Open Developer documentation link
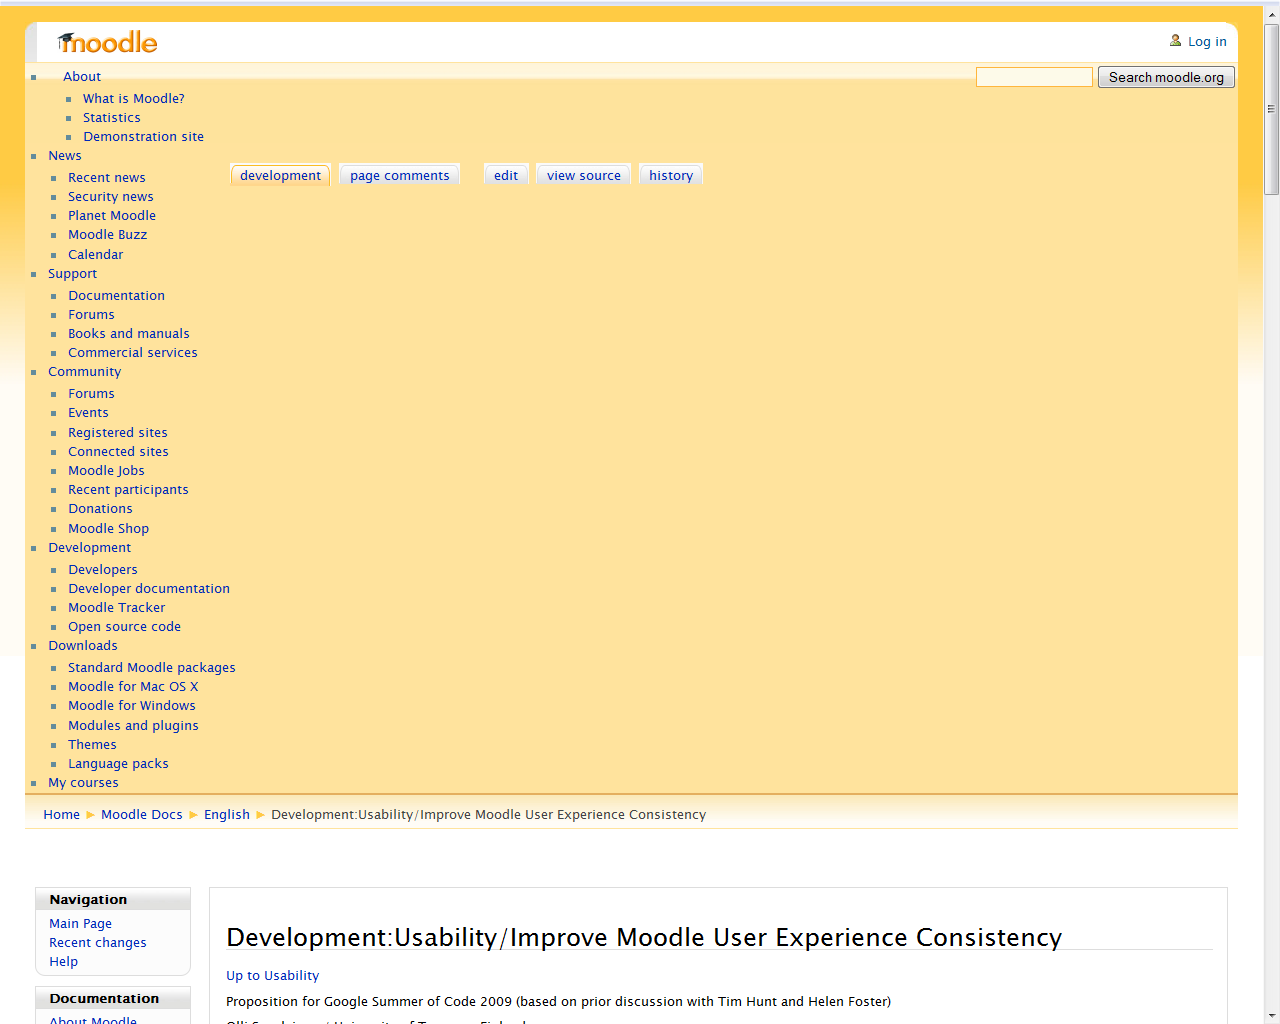 click(149, 589)
